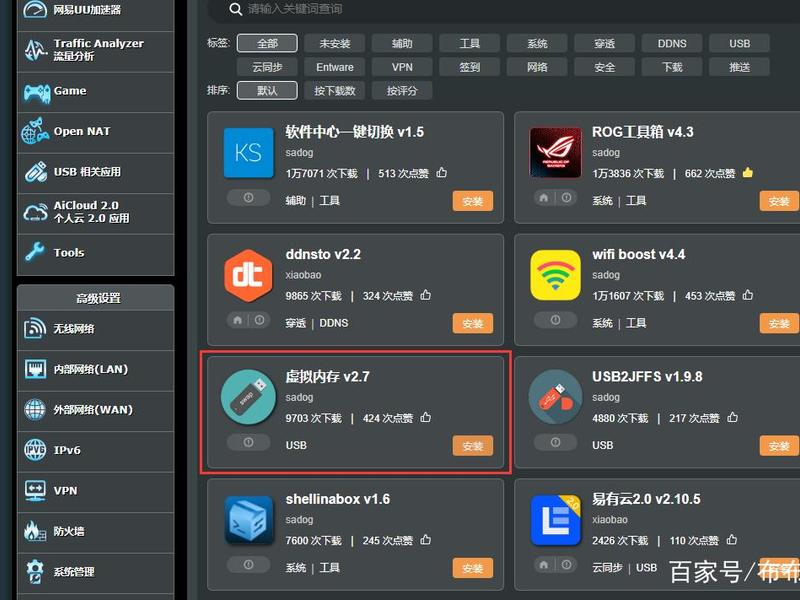Click 虚拟内存 info icon
800x600 pixels.
click(248, 442)
